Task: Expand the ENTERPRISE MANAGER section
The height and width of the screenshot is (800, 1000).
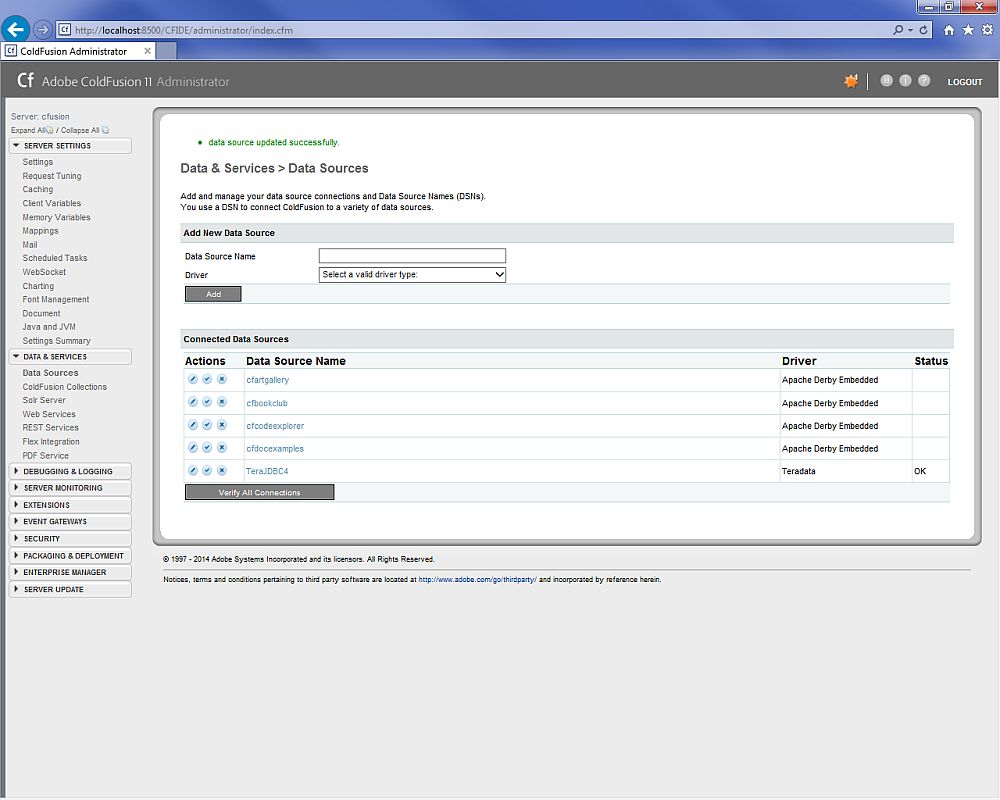Action: [x=70, y=572]
